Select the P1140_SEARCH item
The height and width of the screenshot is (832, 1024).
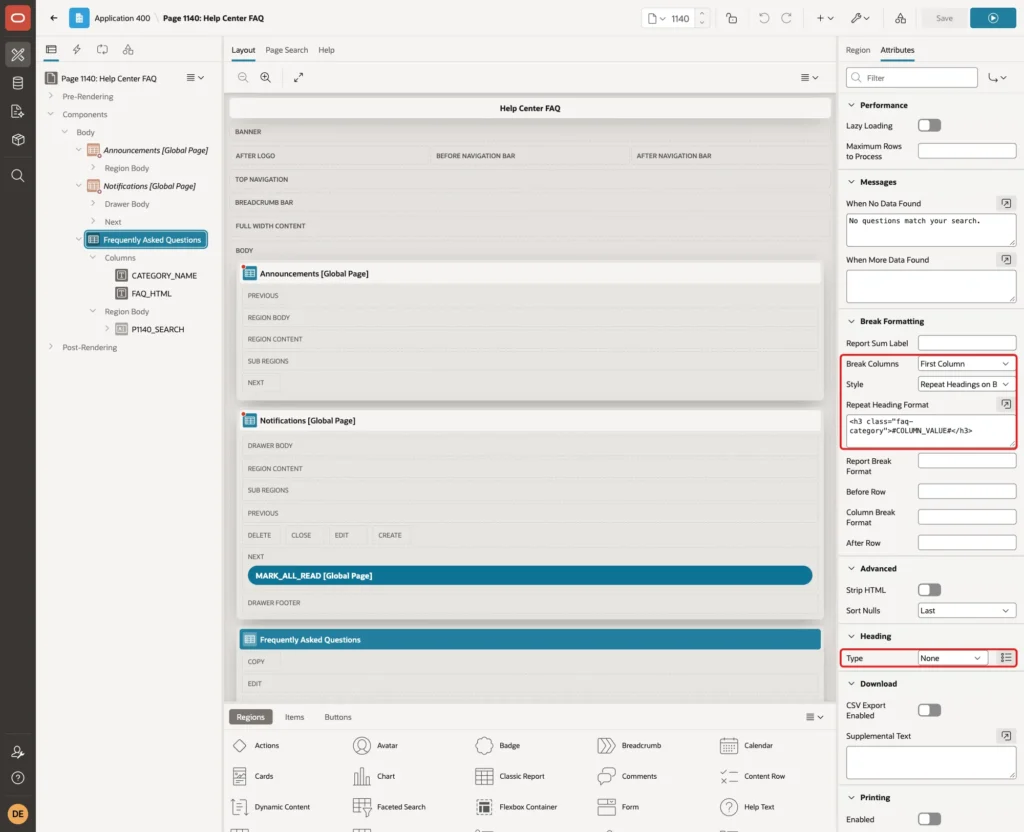(157, 329)
